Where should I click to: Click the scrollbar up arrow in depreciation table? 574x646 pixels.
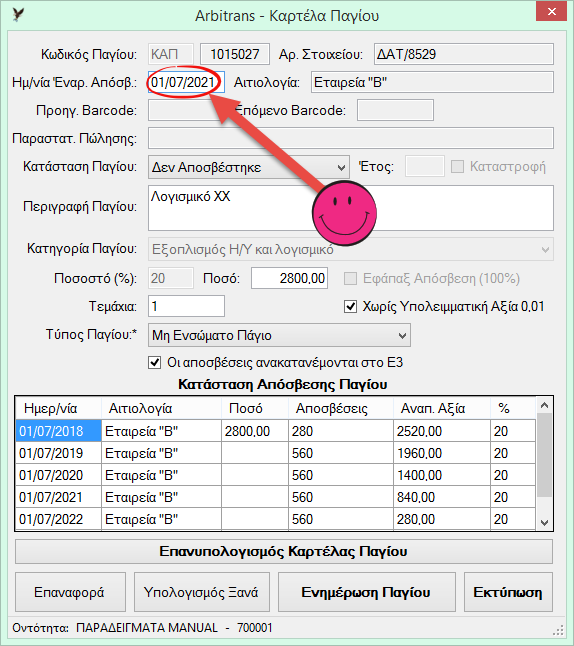(544, 405)
